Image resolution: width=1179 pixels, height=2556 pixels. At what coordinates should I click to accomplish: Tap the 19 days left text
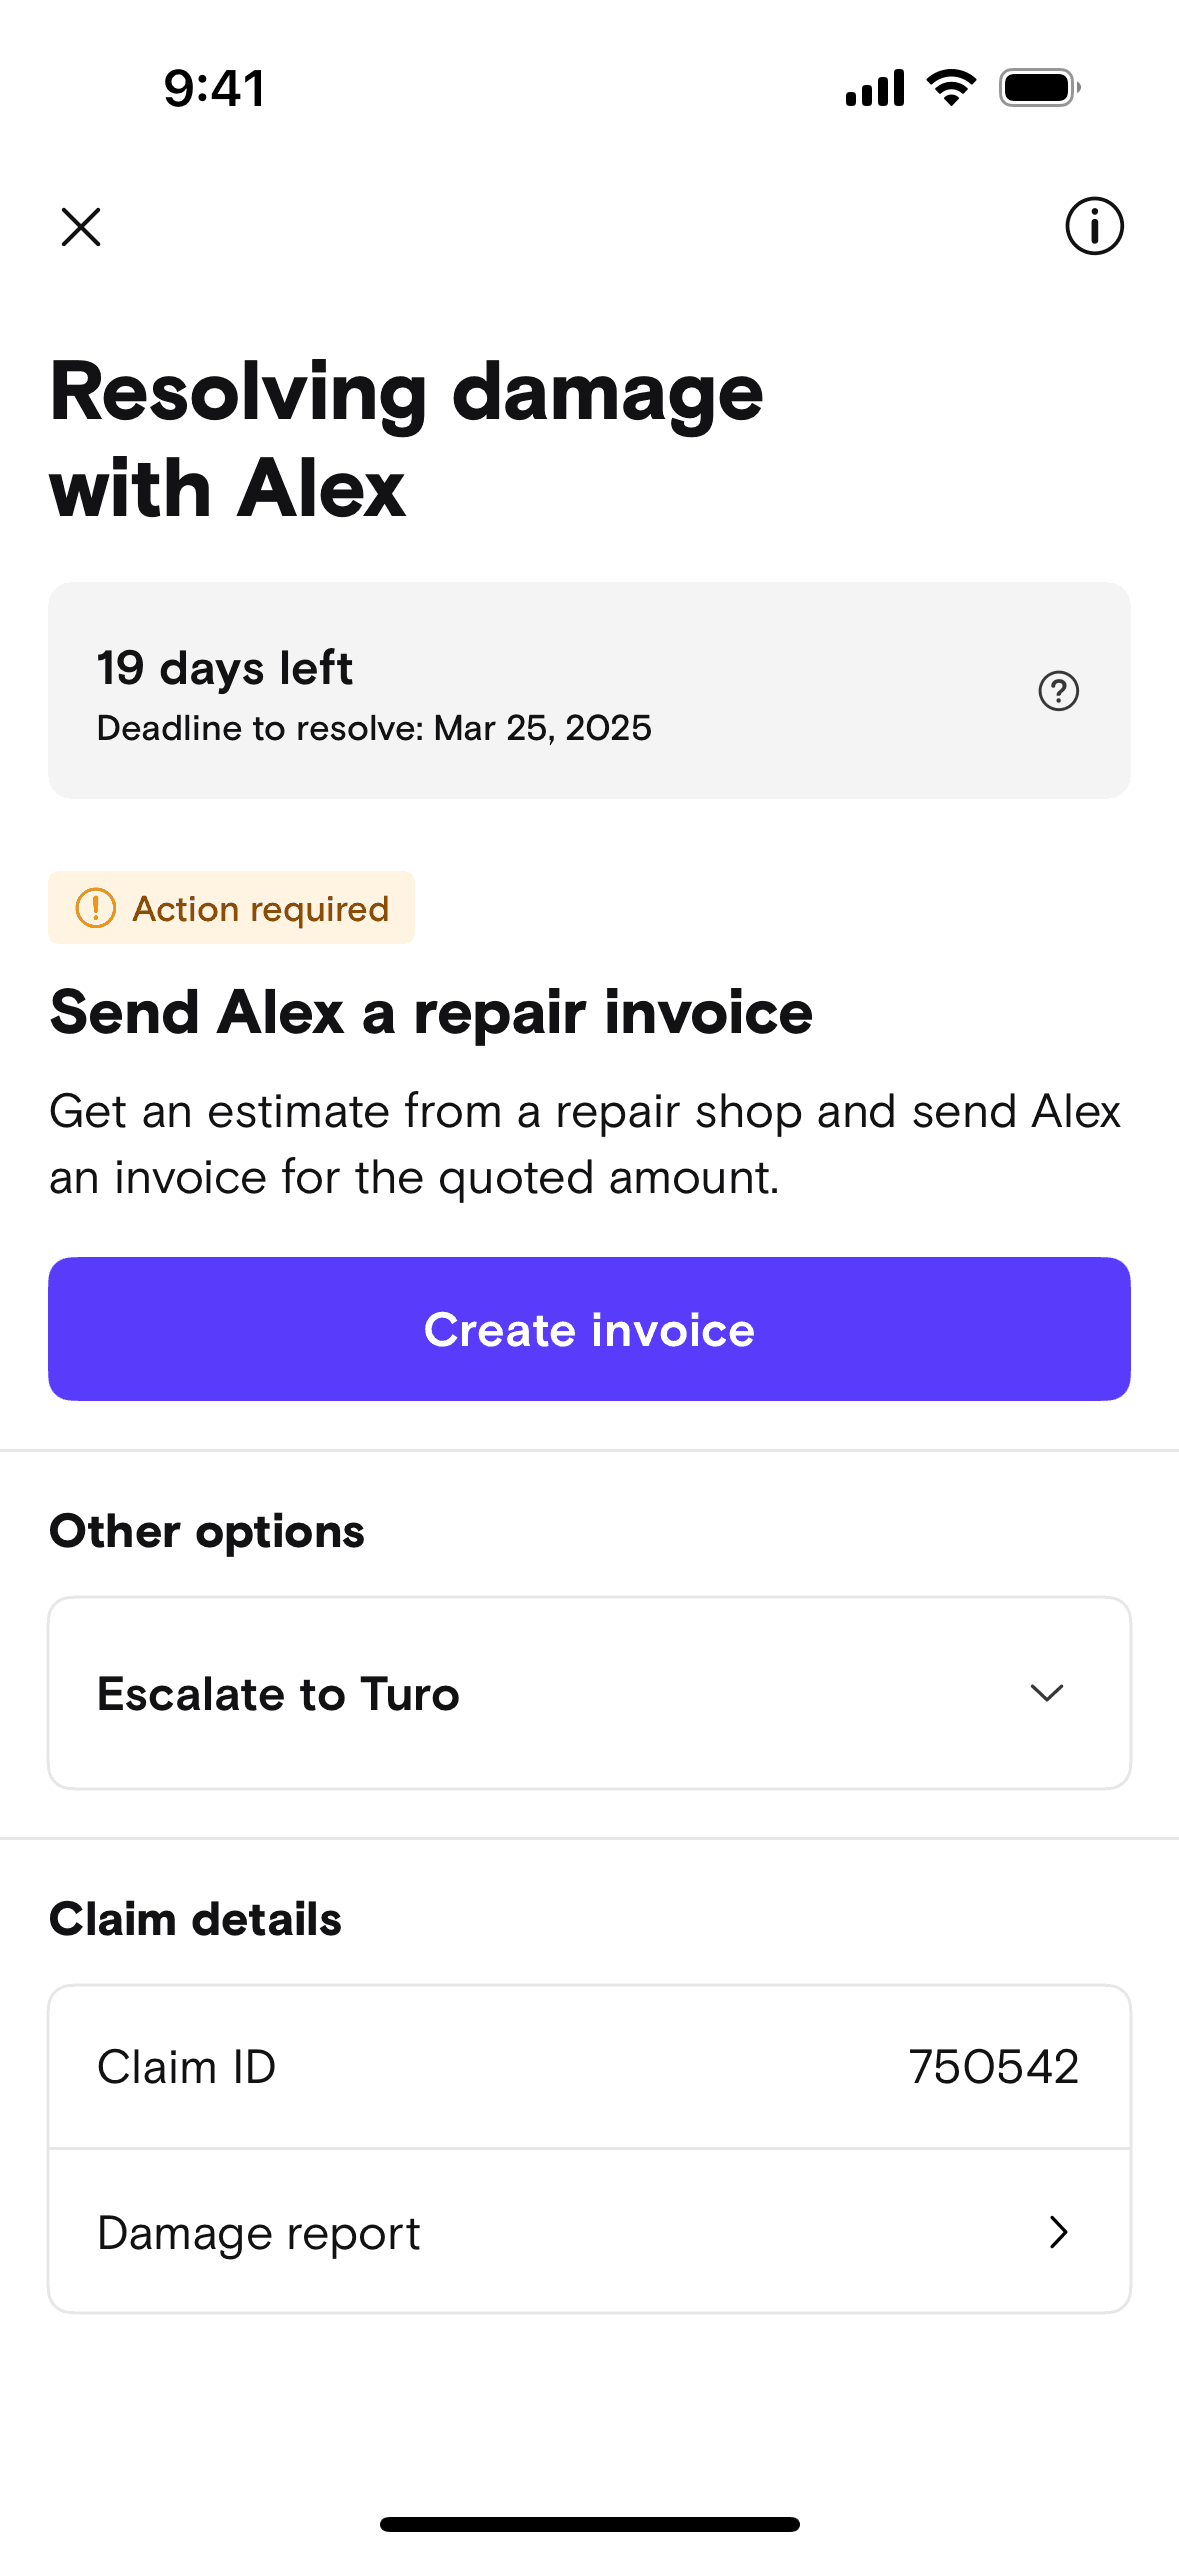click(225, 668)
